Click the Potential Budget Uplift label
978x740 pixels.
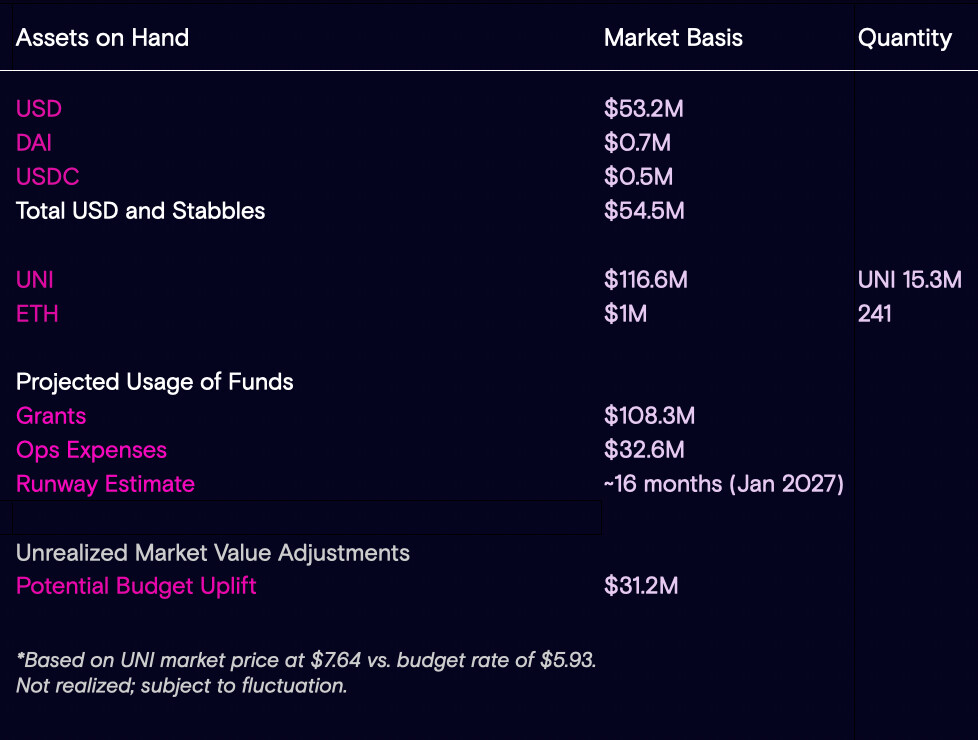click(136, 586)
